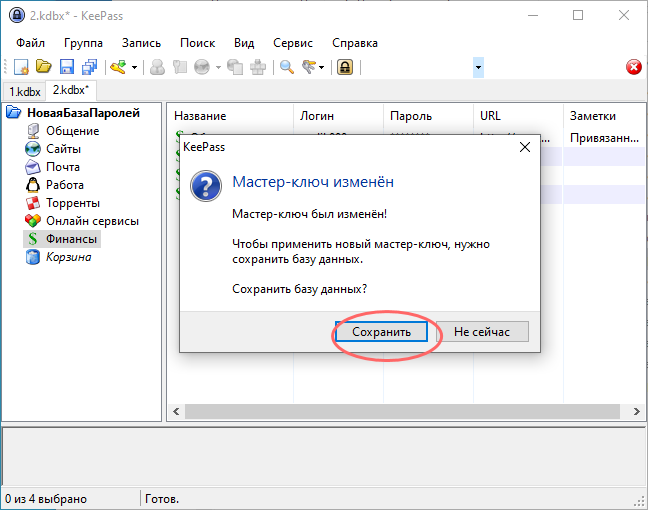
Task: Click the red close-database X icon
Action: click(x=634, y=67)
